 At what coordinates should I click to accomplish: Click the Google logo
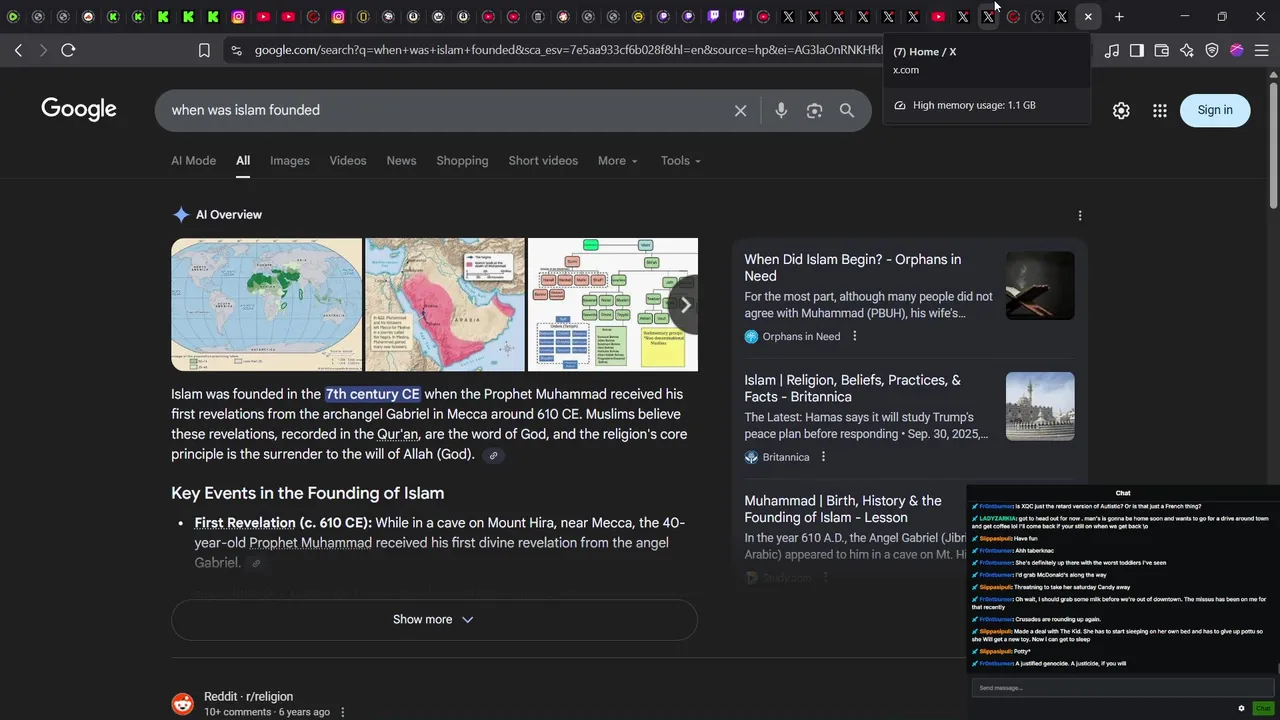click(79, 110)
